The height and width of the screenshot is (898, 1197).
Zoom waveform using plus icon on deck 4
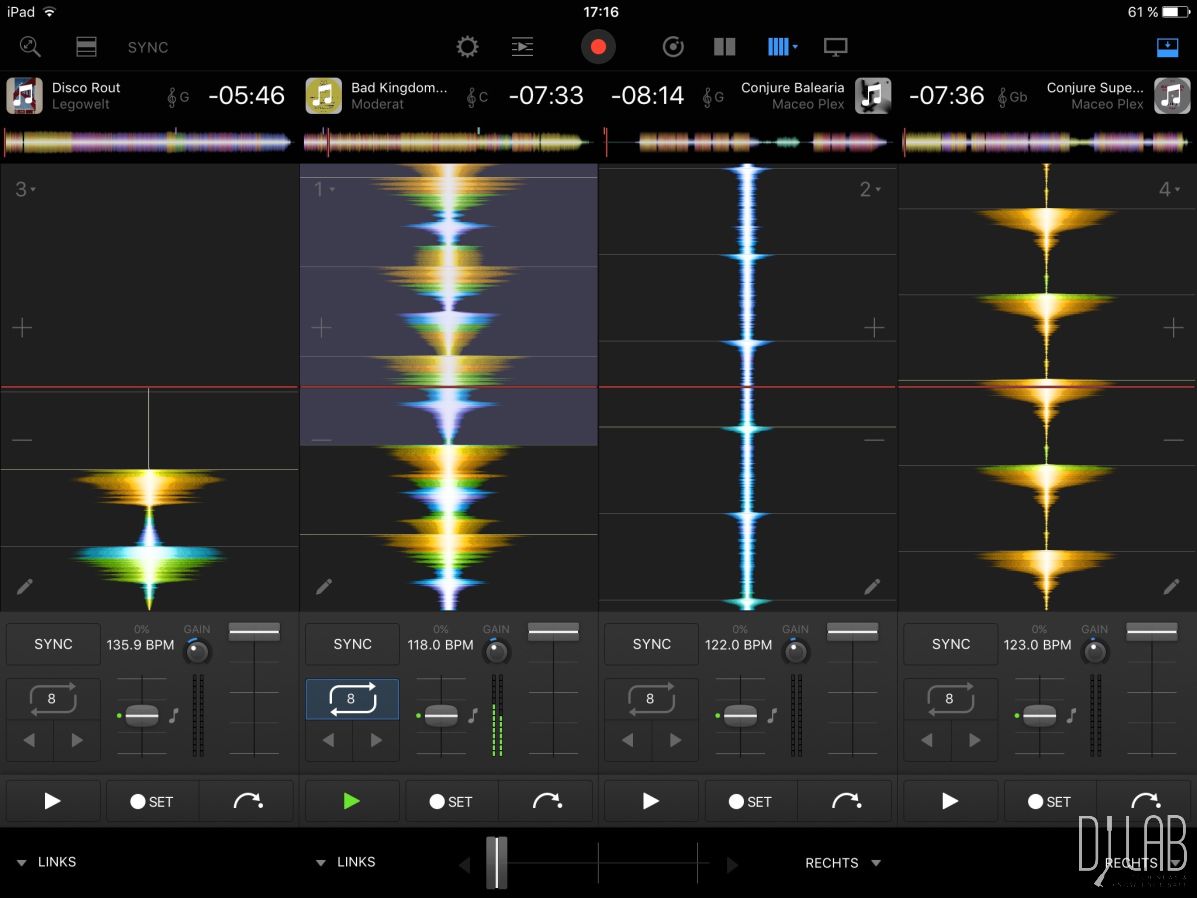[1172, 327]
